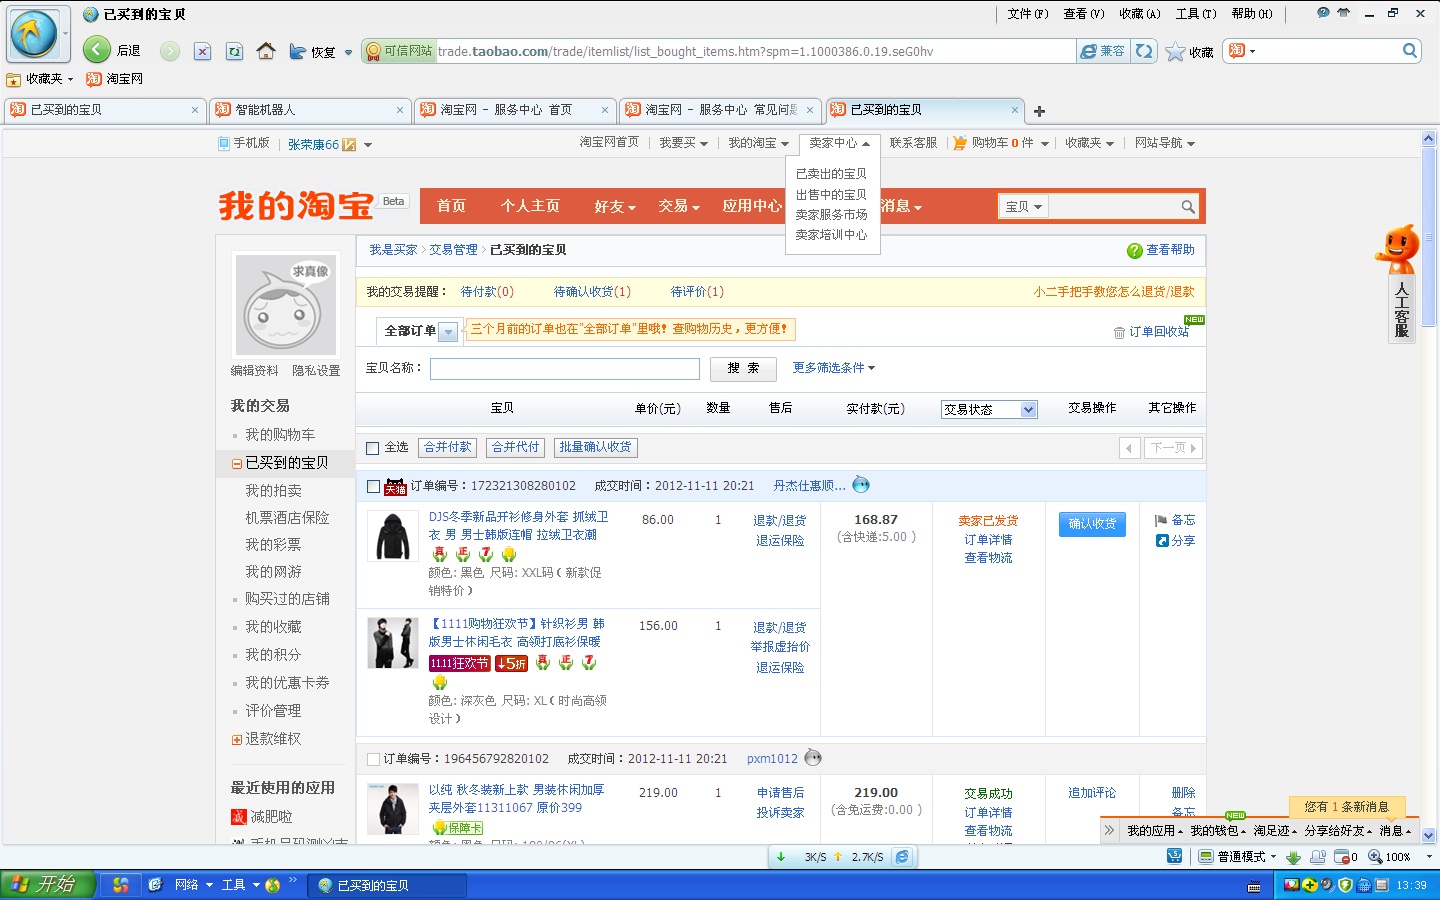1440x900 pixels.
Task: Click into the 宝贝名称 search field
Action: click(564, 369)
